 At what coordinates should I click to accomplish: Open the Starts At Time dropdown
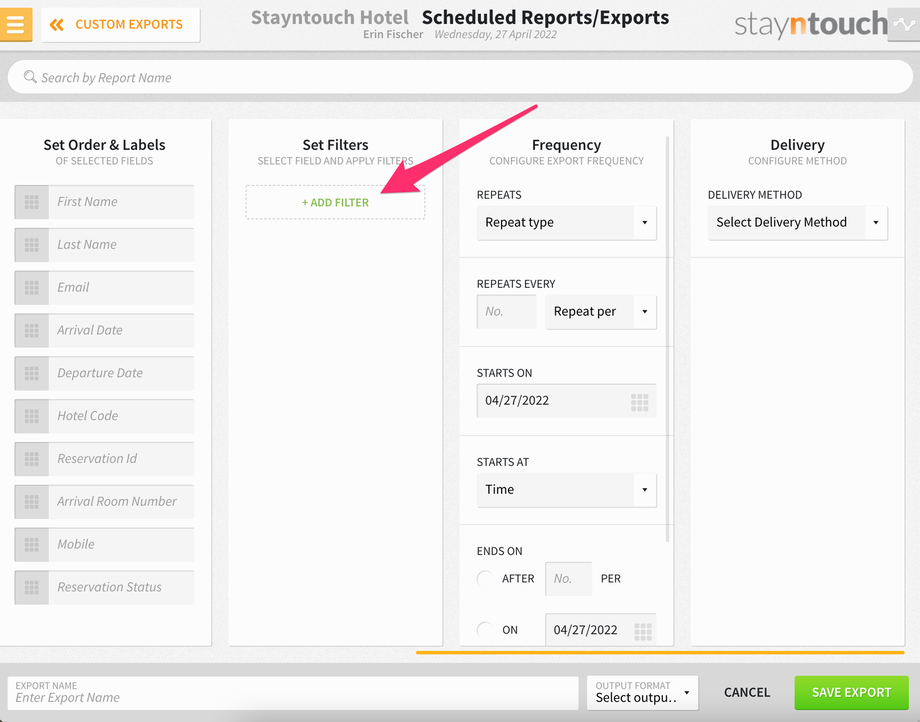click(566, 490)
